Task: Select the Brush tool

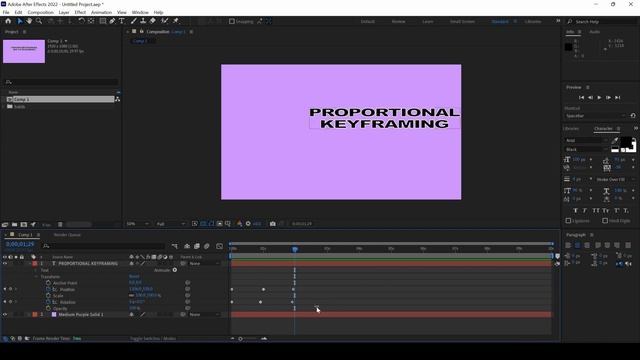Action: click(133, 21)
